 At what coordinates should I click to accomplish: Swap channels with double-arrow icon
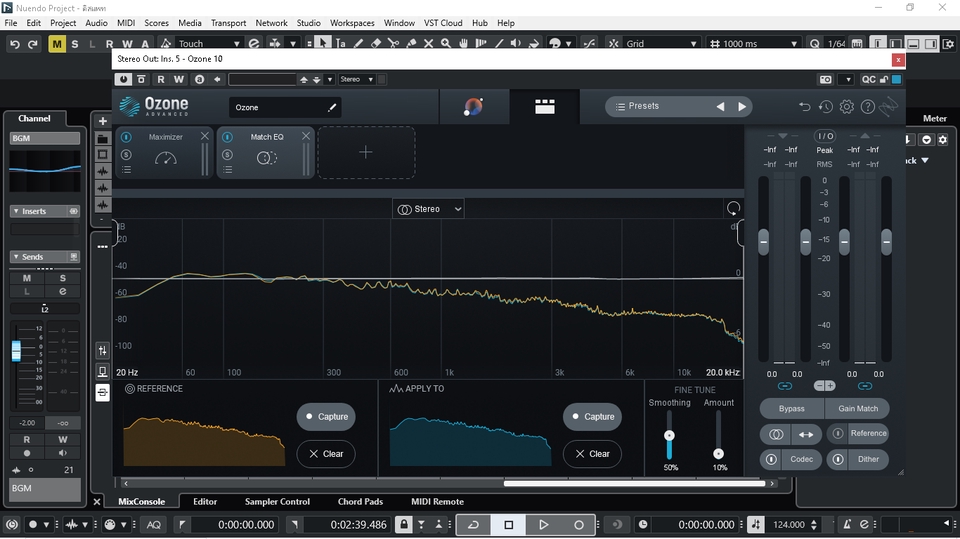[x=806, y=434]
